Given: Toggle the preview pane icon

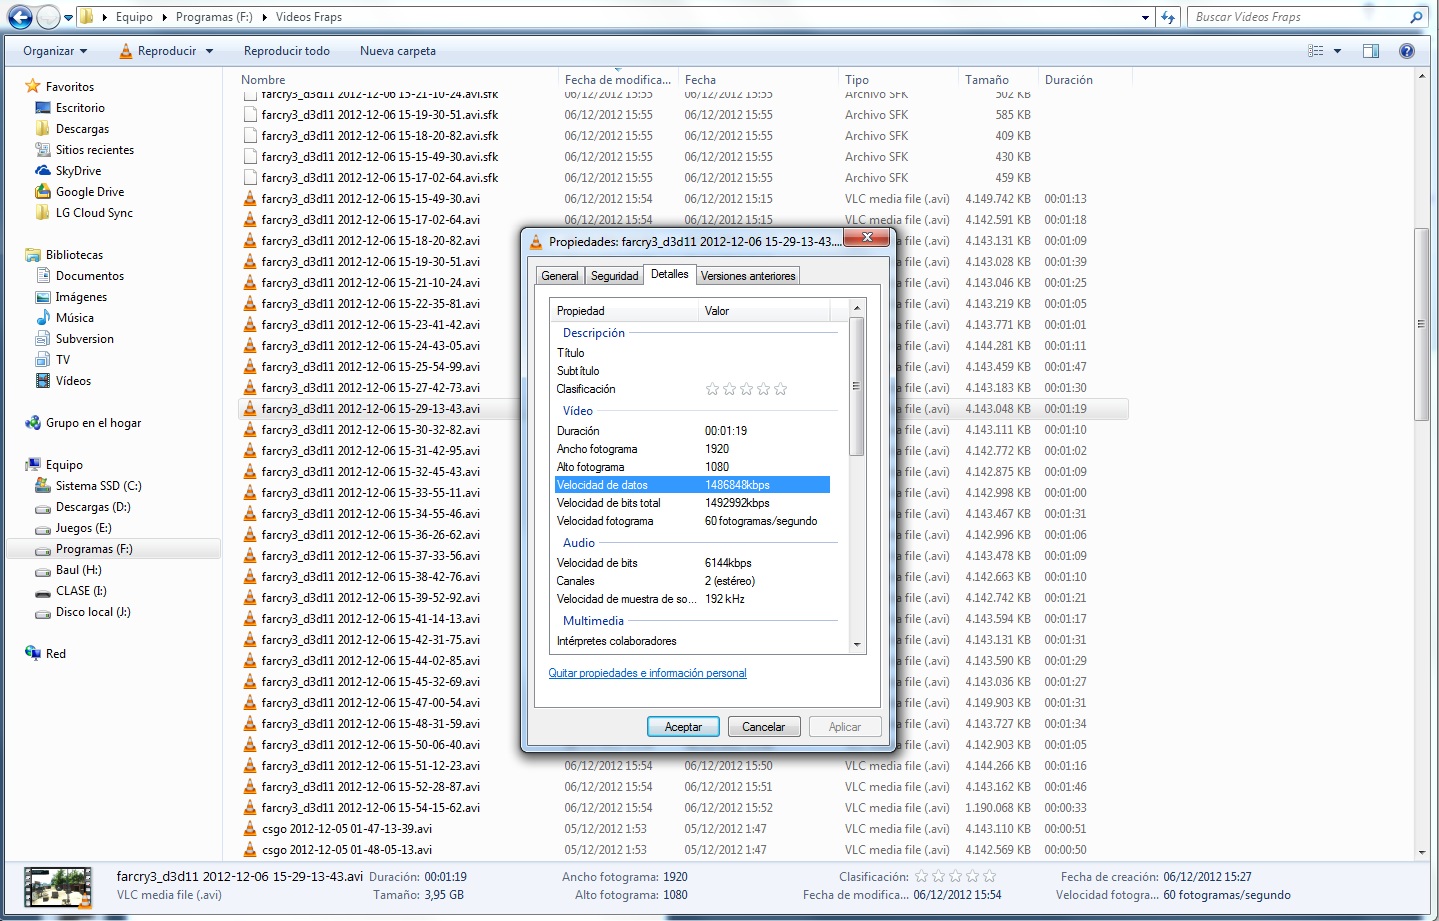Looking at the screenshot, I should [x=1371, y=51].
